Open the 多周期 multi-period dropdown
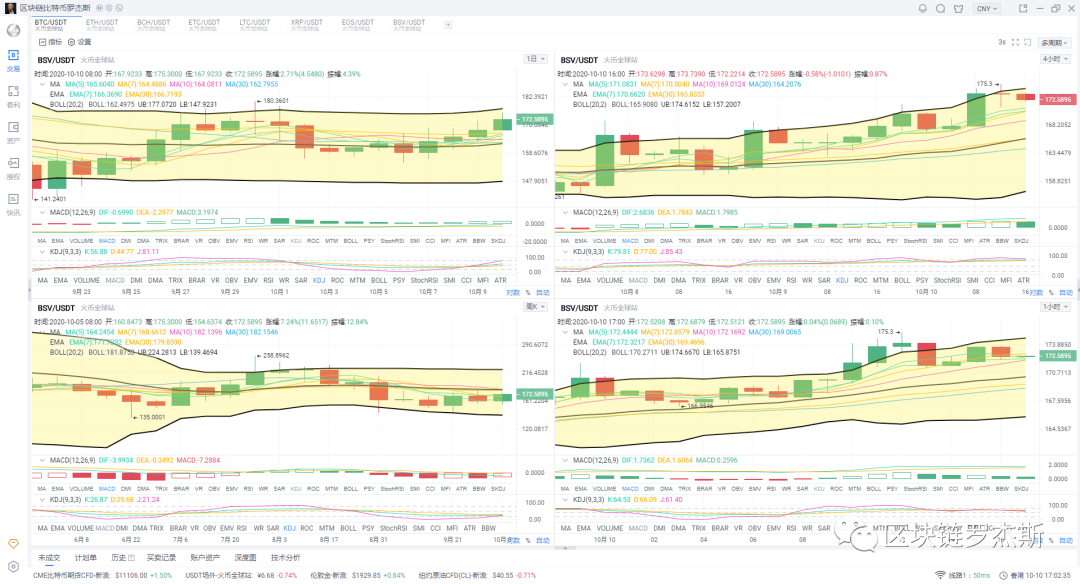The width and height of the screenshot is (1080, 584). [x=1055, y=43]
